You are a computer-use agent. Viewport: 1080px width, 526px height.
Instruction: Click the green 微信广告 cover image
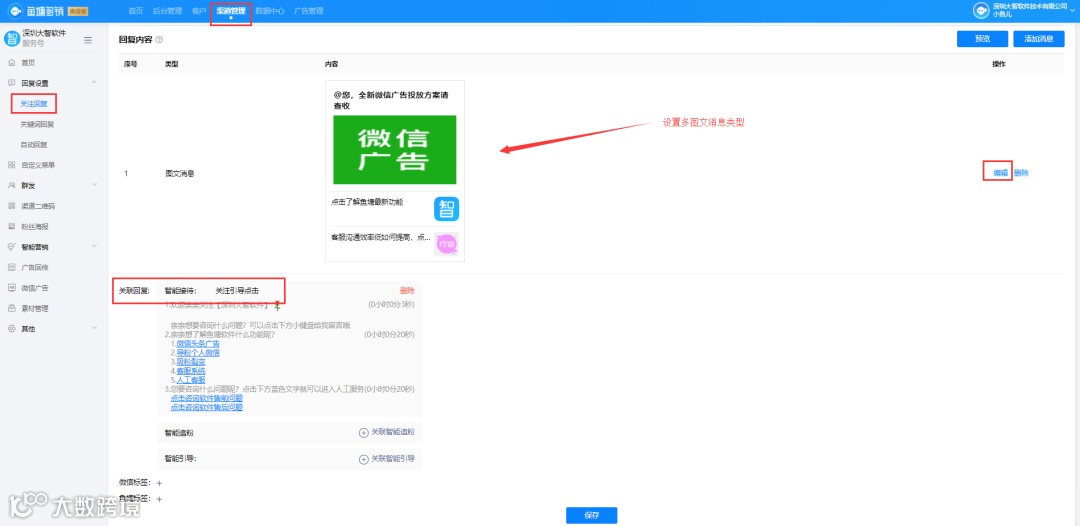tap(395, 149)
